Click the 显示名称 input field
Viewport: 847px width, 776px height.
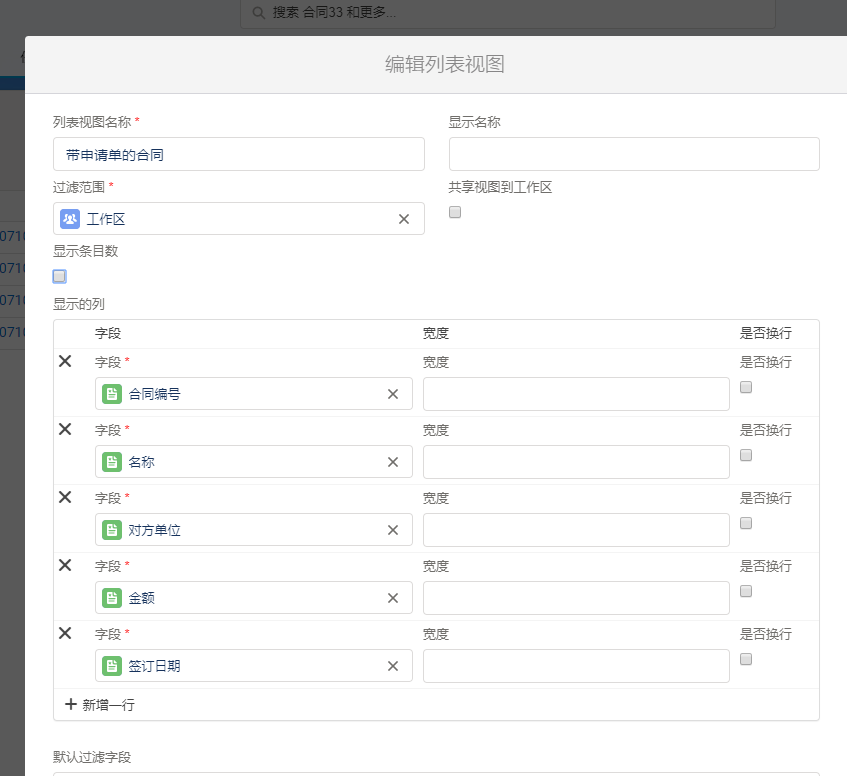pyautogui.click(x=633, y=154)
